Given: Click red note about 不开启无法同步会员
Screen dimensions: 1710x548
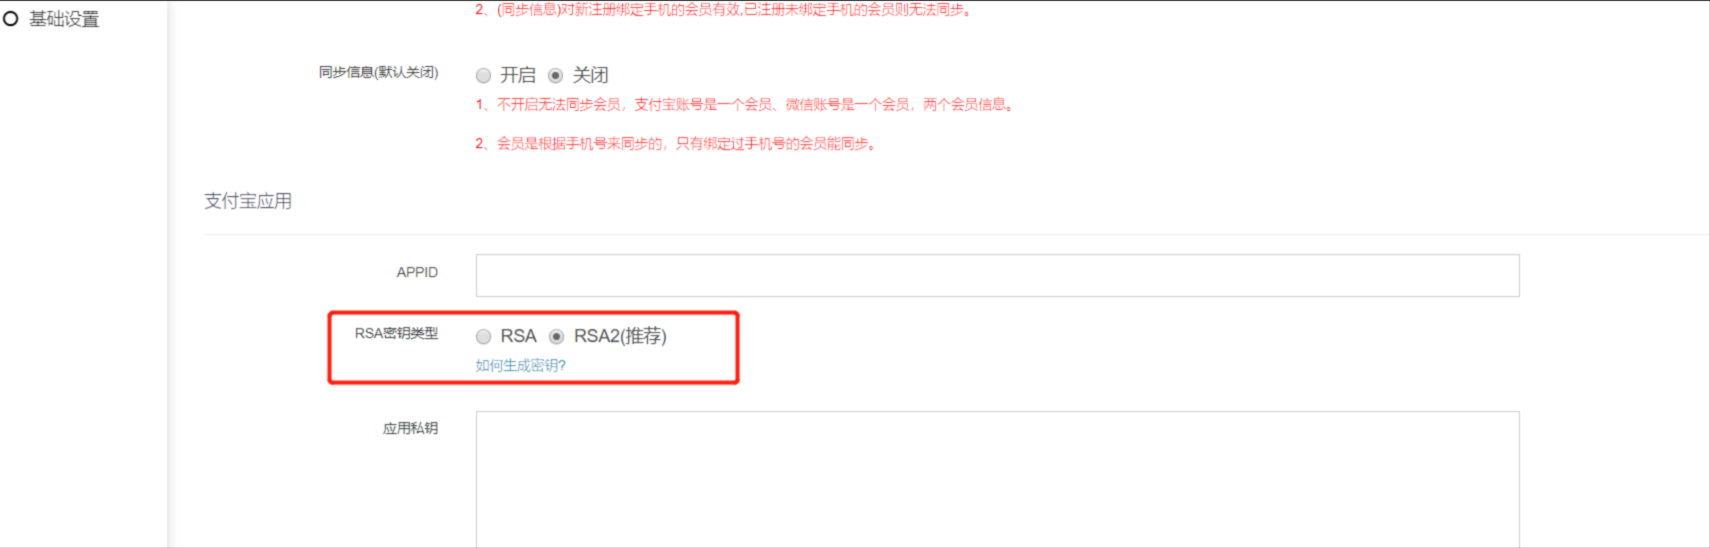Looking at the screenshot, I should (745, 104).
